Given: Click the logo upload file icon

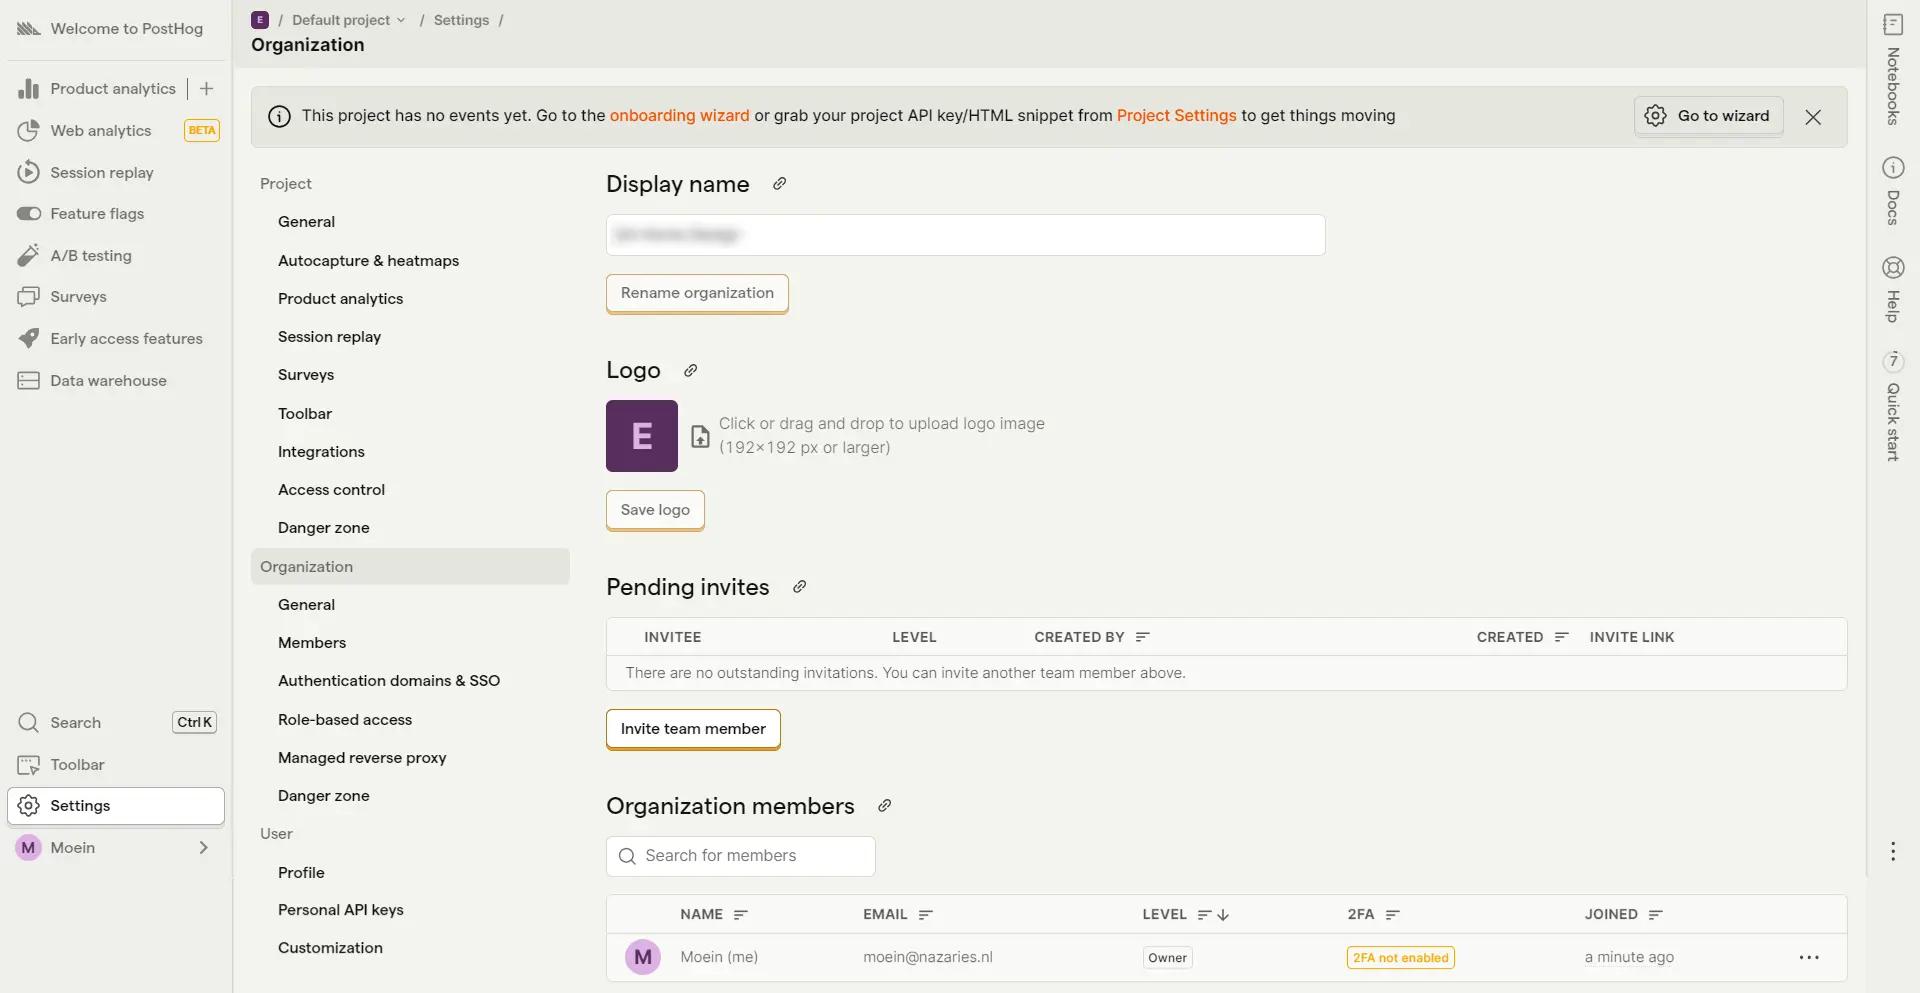Looking at the screenshot, I should point(701,436).
